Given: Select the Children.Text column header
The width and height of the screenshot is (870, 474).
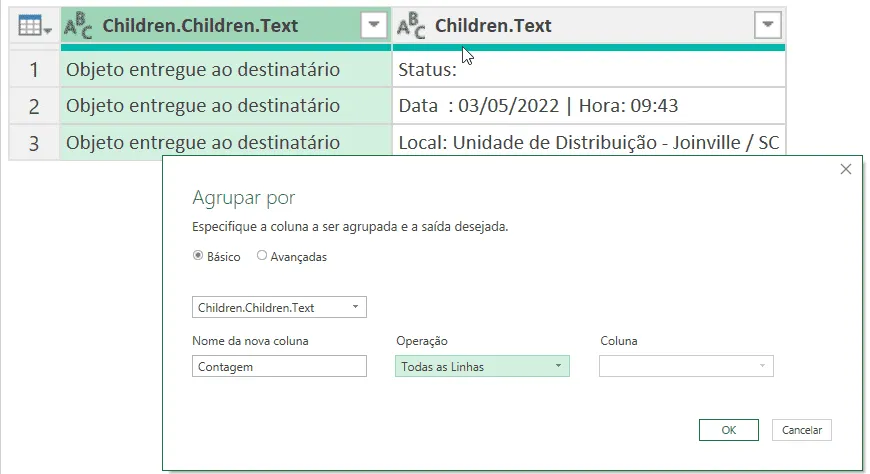Looking at the screenshot, I should (589, 26).
